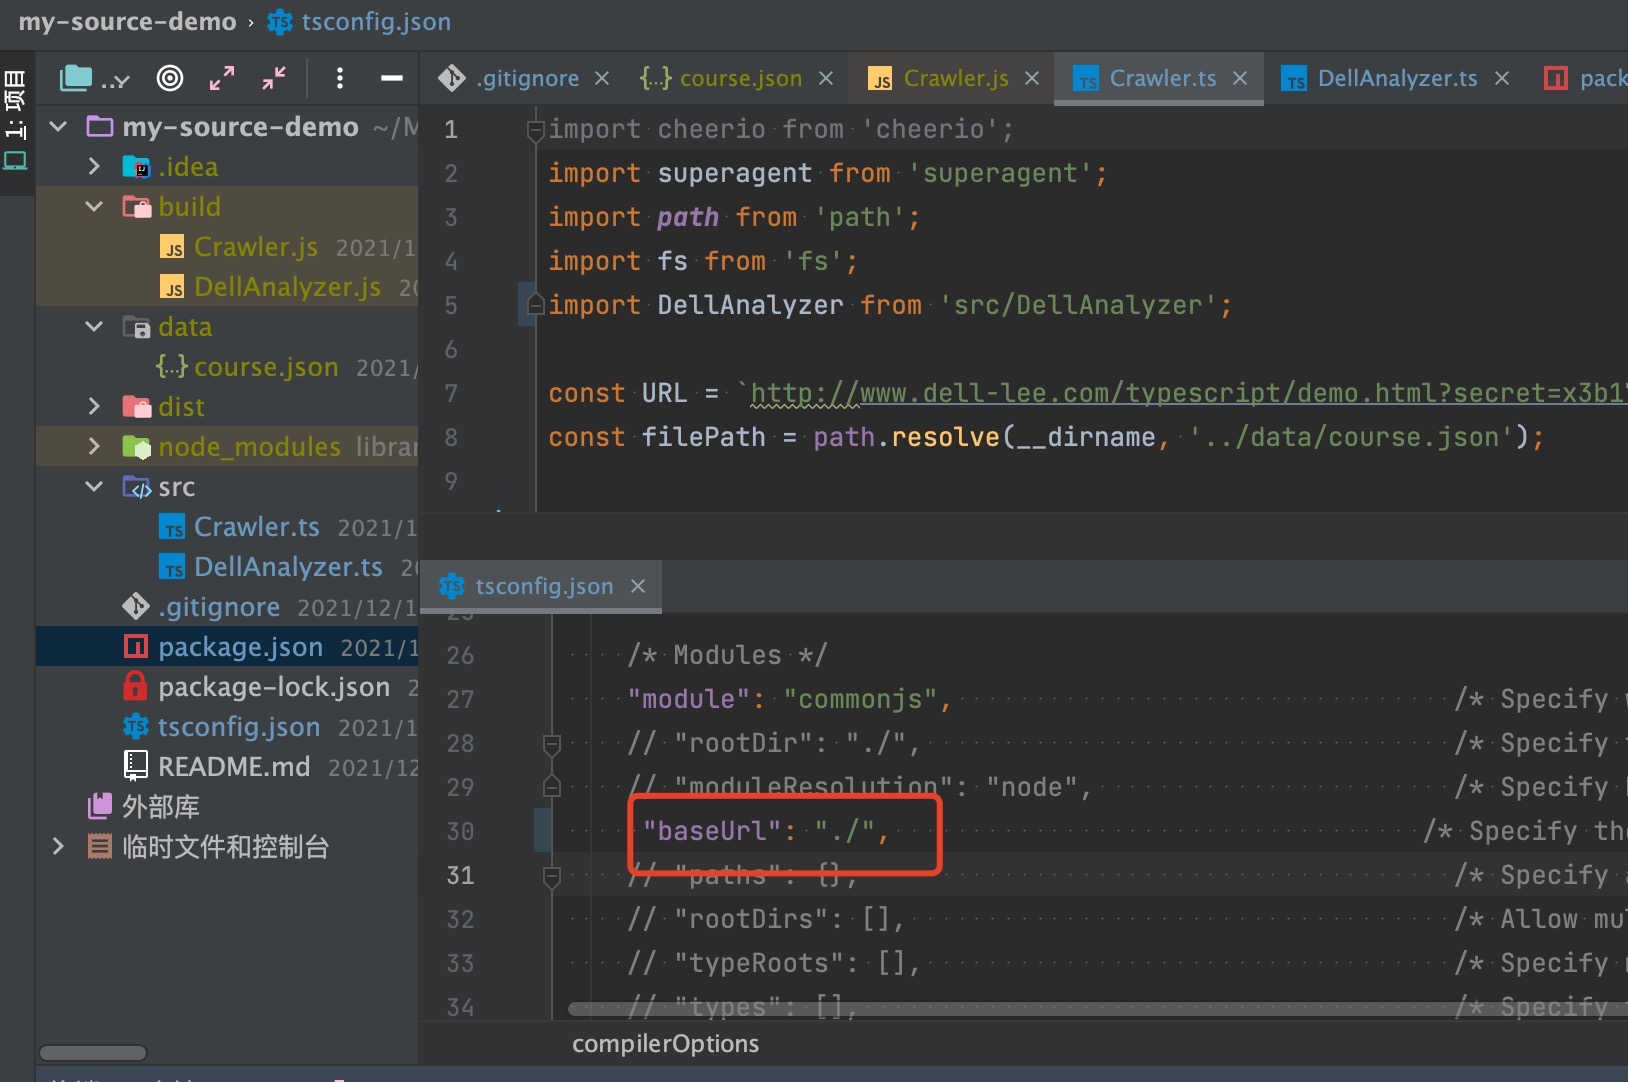Click tsconfig.json in the breadcrumb bar

click(x=375, y=22)
